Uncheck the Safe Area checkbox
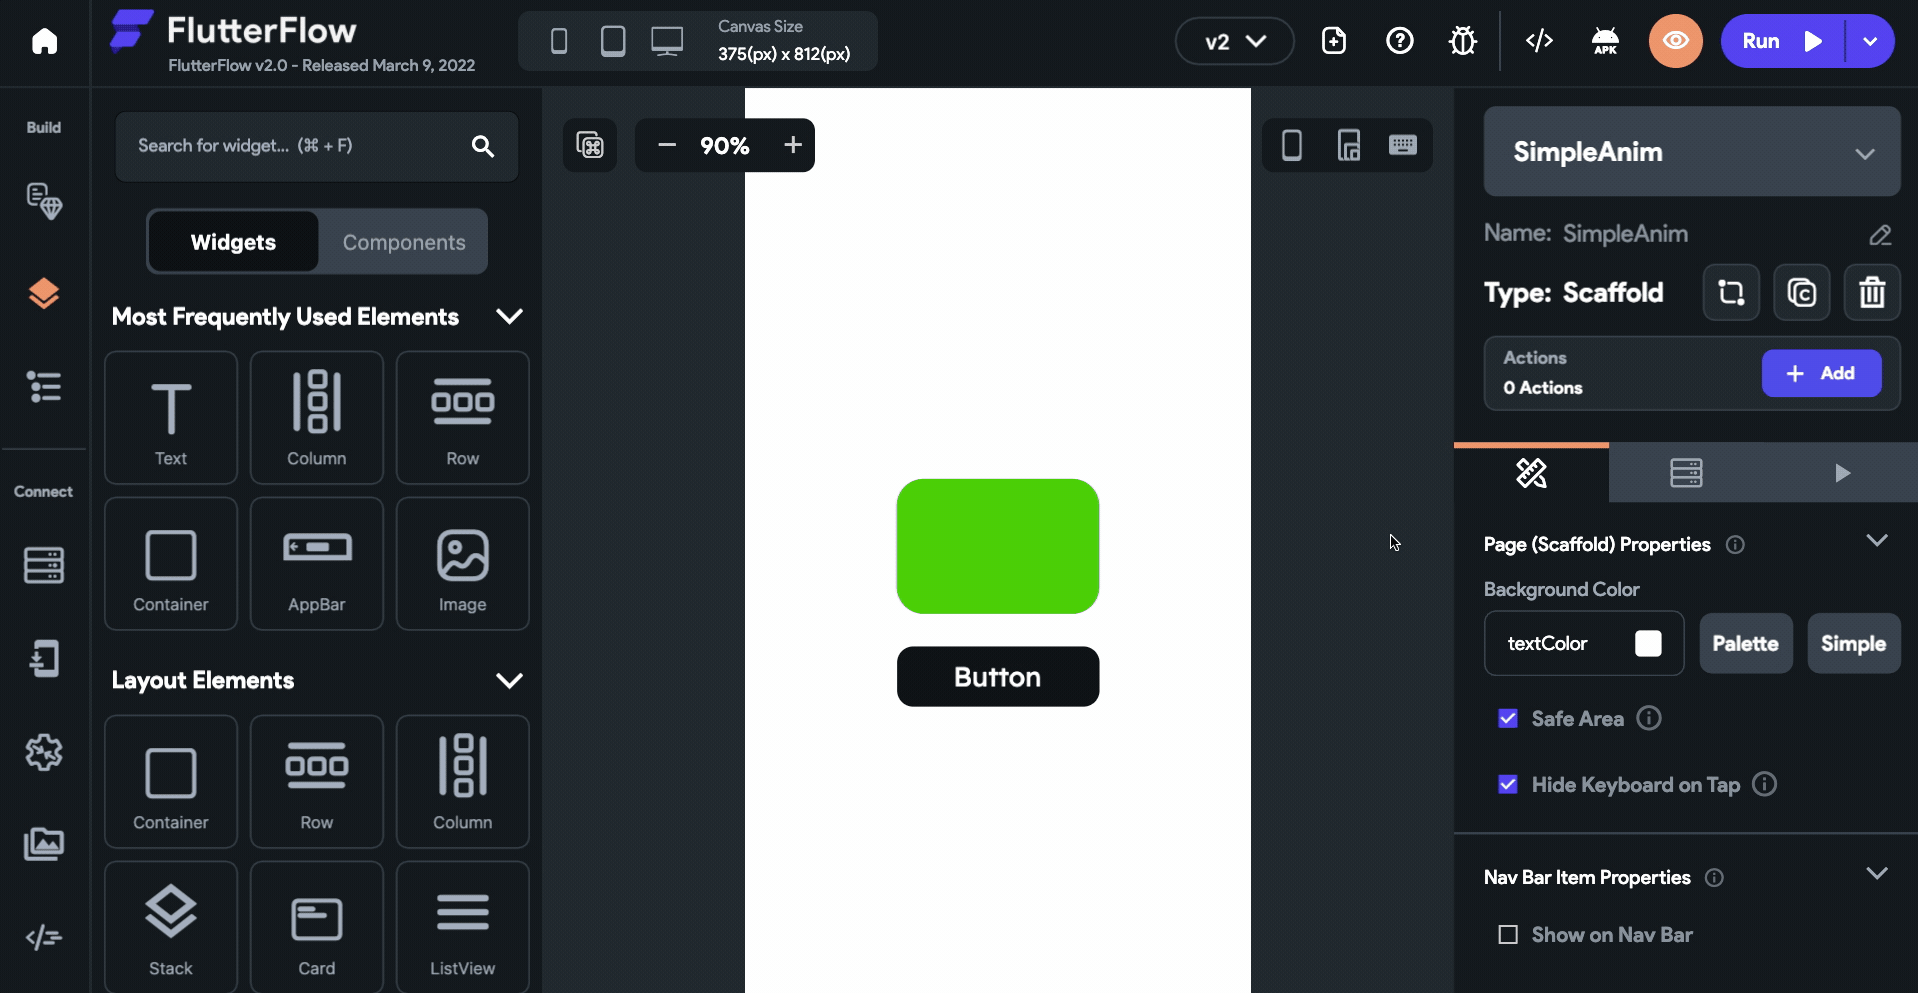Screen dimensions: 1918x993 (1508, 718)
